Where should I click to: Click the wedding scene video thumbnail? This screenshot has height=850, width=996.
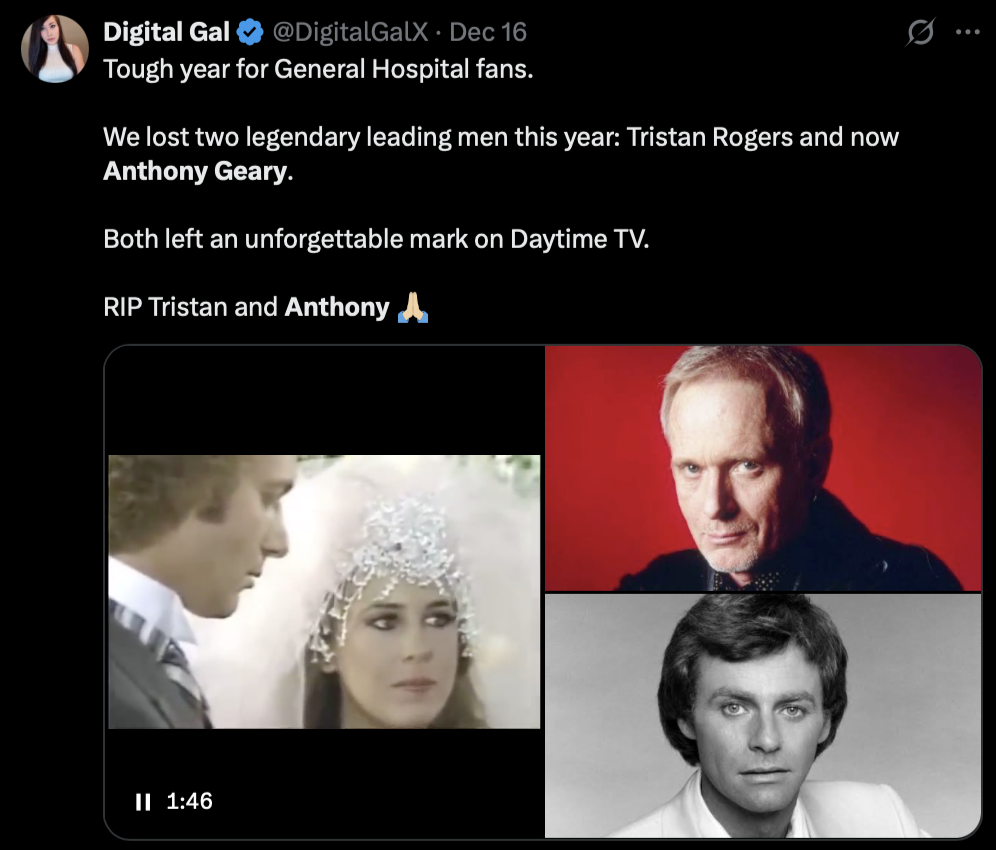coord(323,592)
